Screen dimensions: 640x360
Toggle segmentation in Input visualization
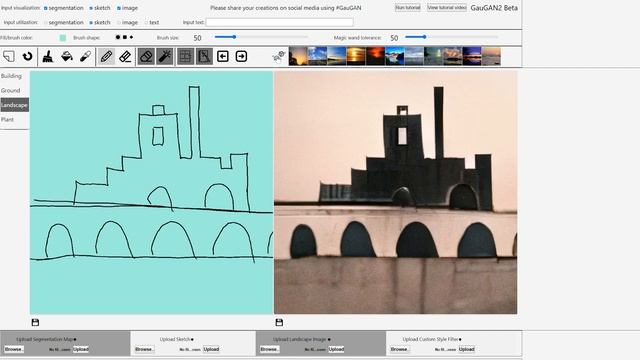46,8
